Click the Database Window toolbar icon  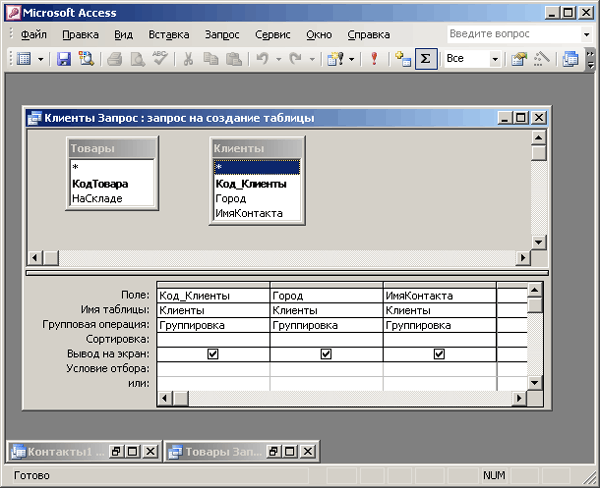570,59
